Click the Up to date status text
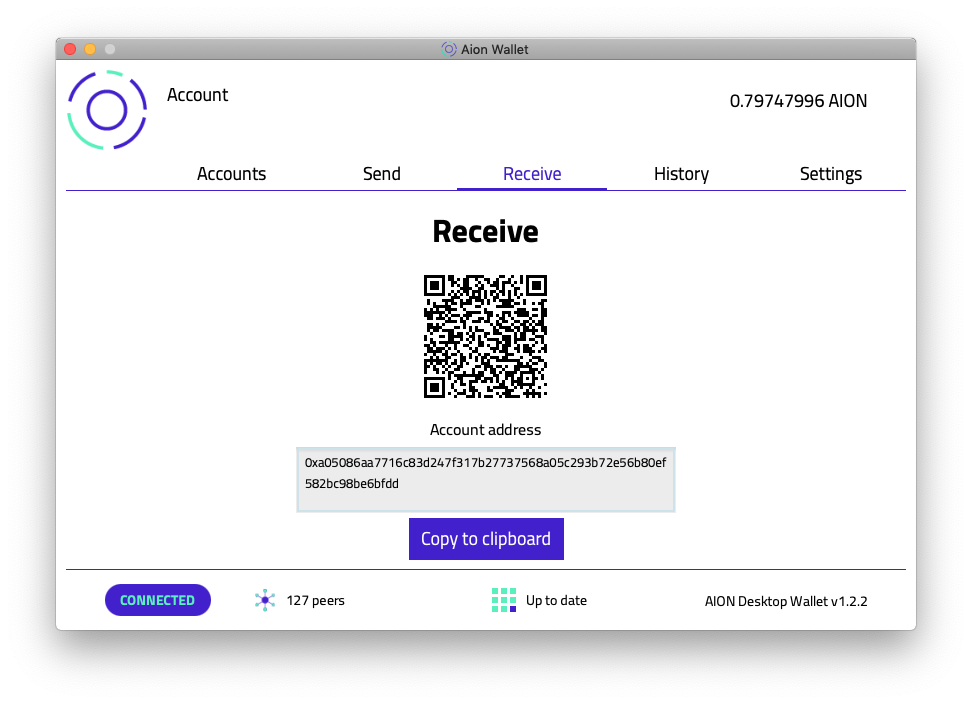972x704 pixels. pyautogui.click(x=556, y=601)
